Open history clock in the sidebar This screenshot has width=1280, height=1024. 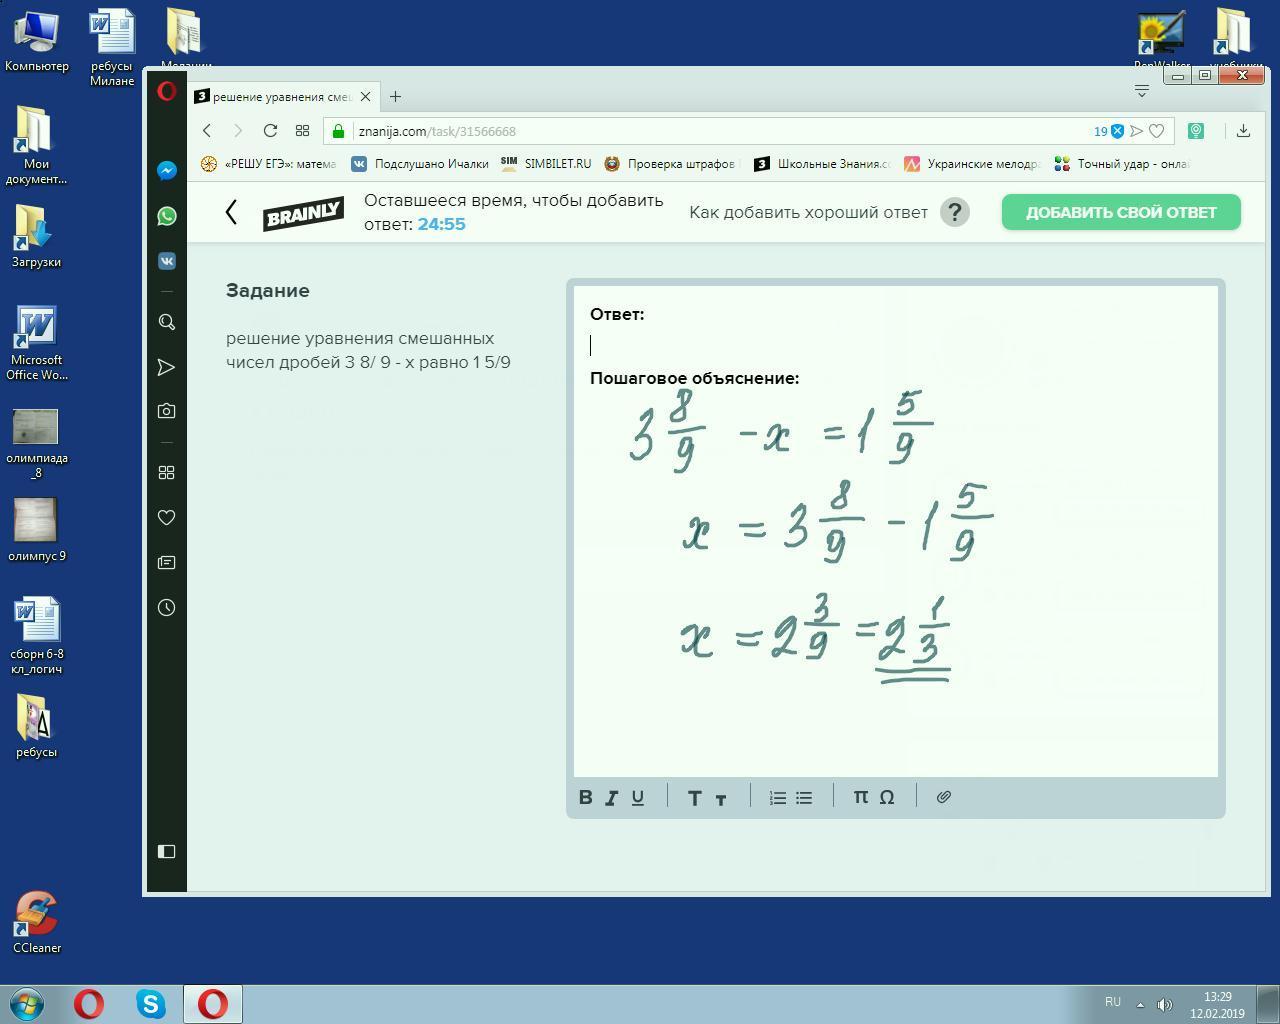167,607
